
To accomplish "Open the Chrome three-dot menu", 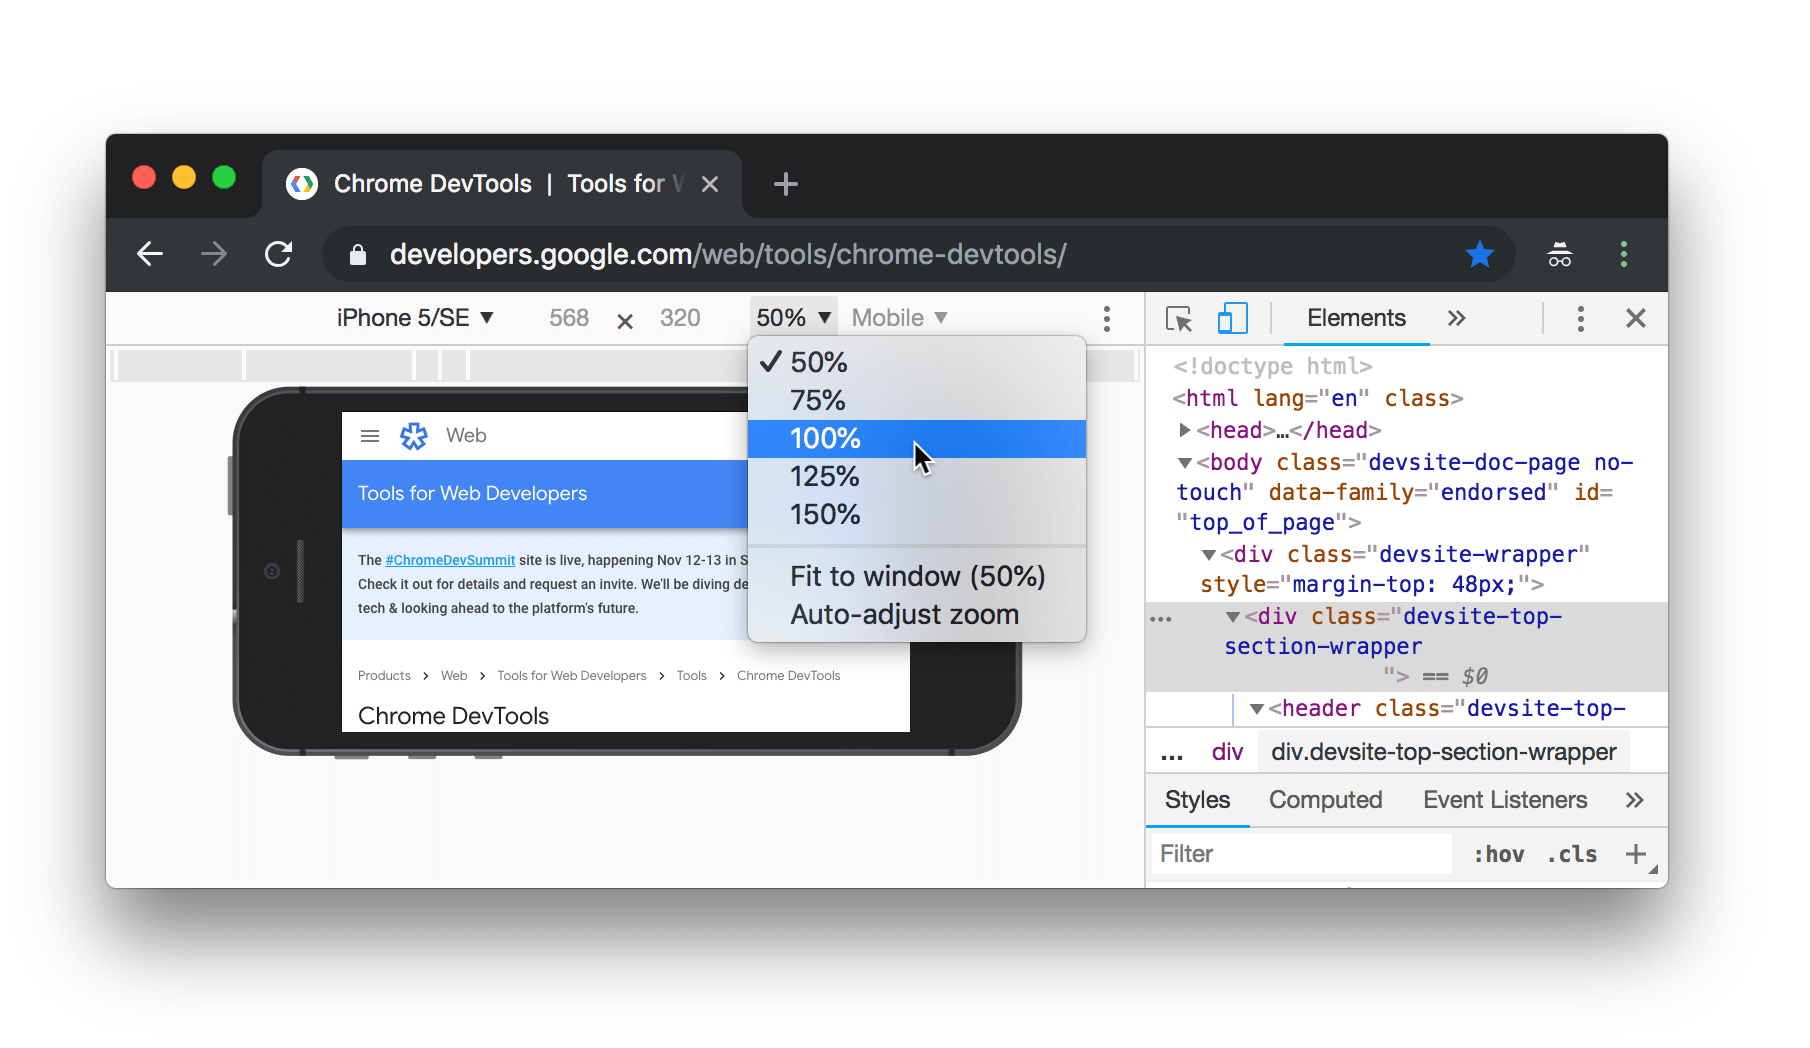I will (x=1623, y=255).
